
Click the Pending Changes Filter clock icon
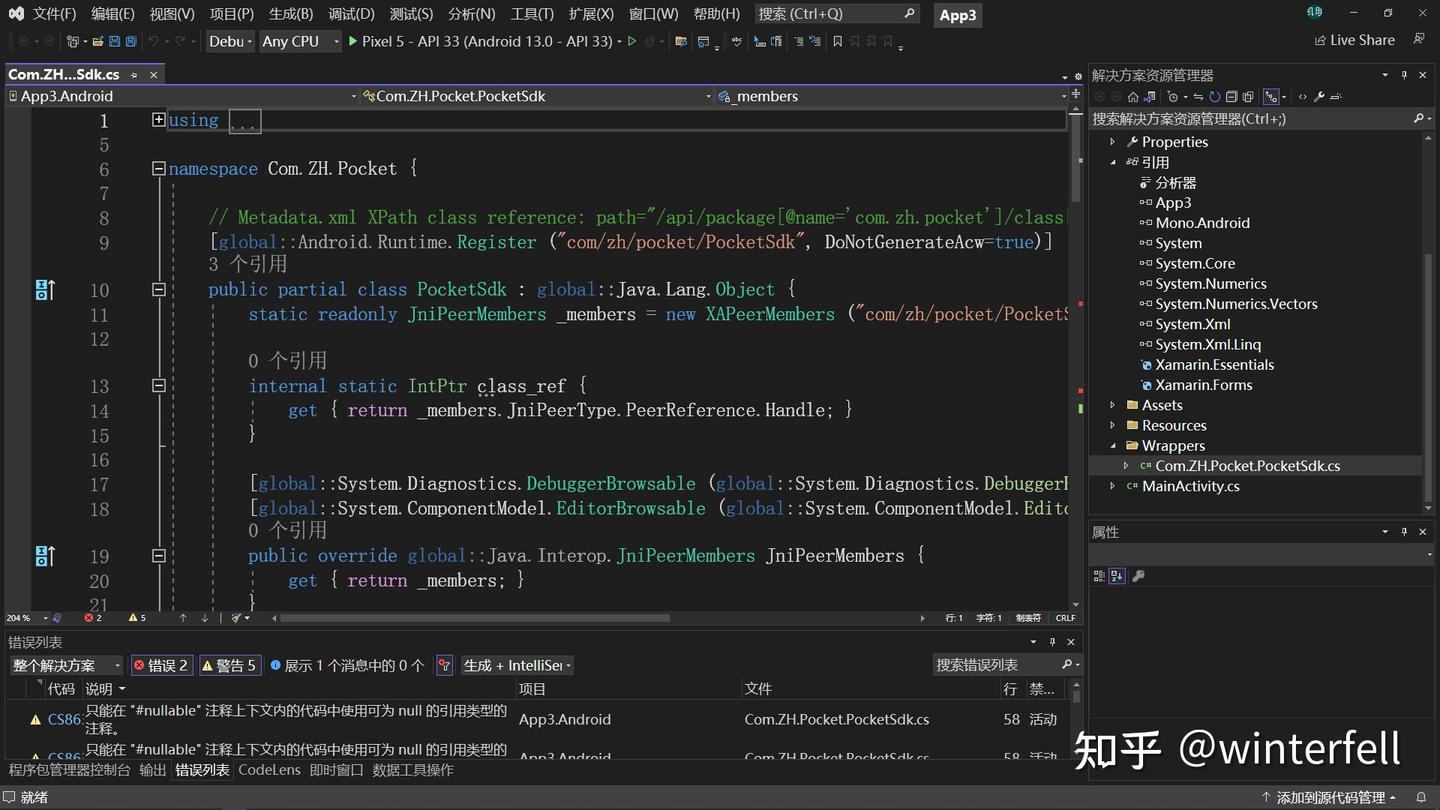pos(1172,97)
